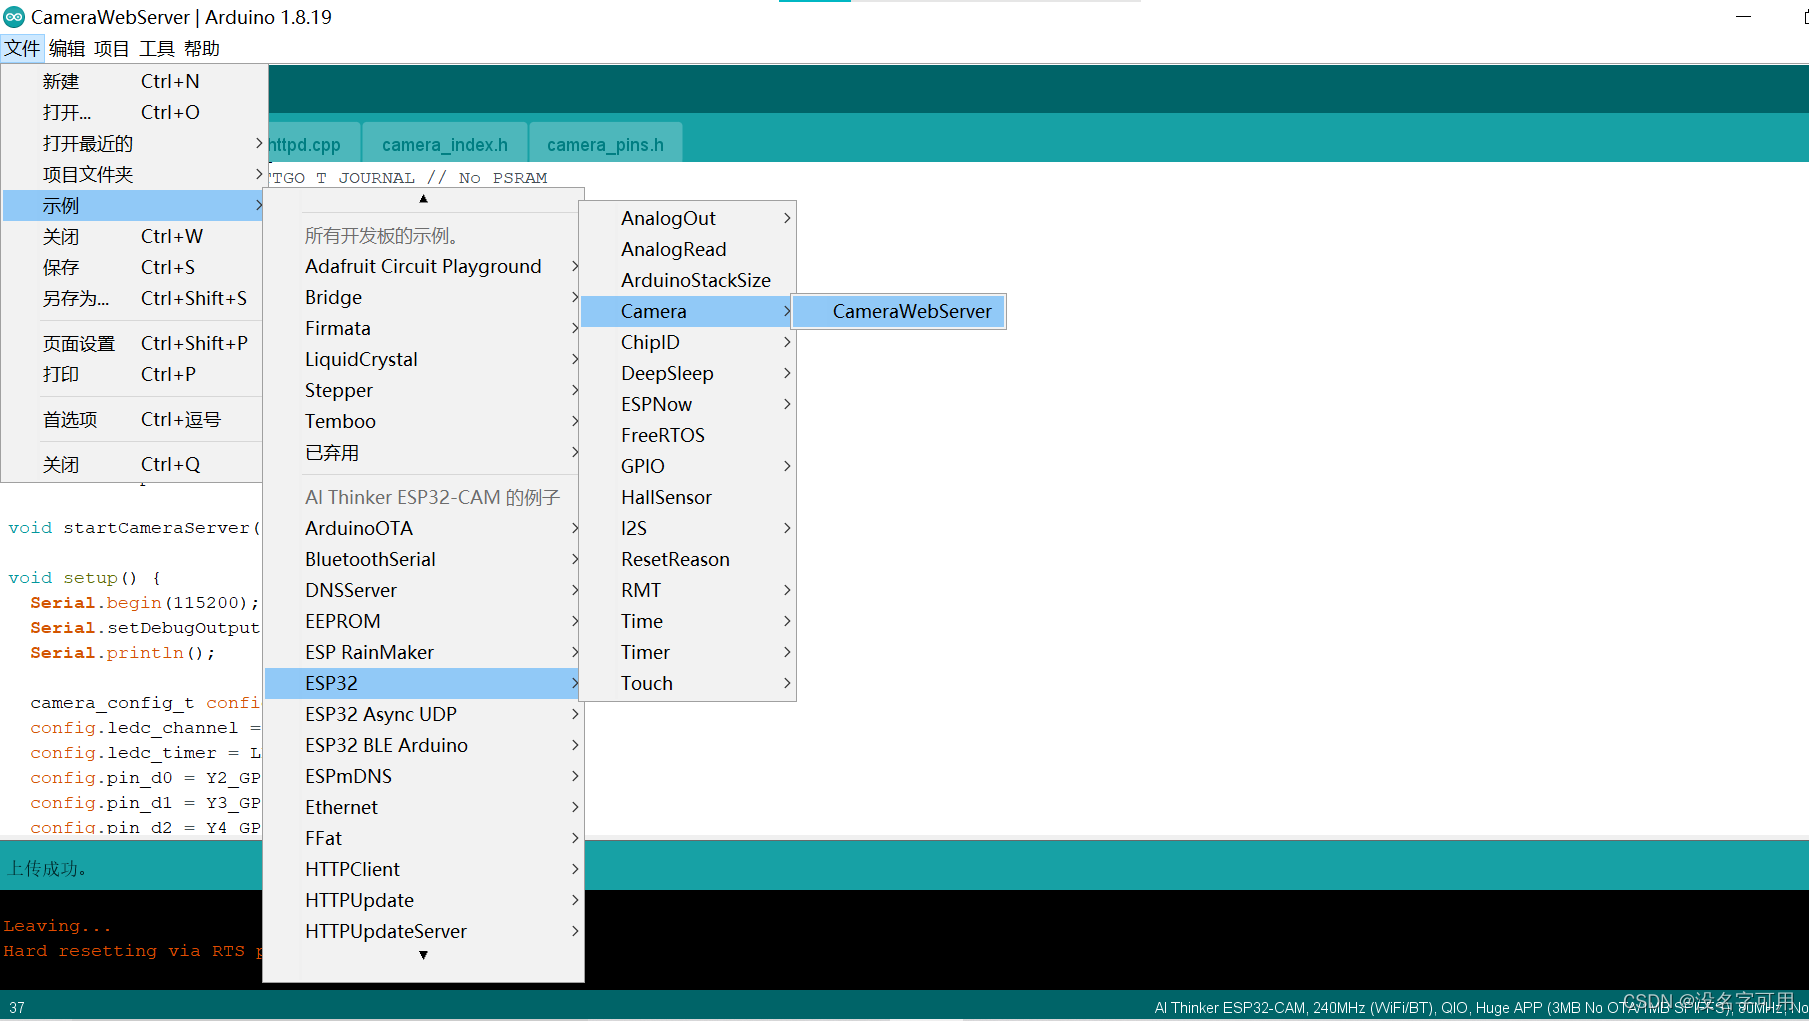This screenshot has height=1021, width=1809.
Task: Expand ESP32 BLE Arduino examples
Action: pos(424,745)
